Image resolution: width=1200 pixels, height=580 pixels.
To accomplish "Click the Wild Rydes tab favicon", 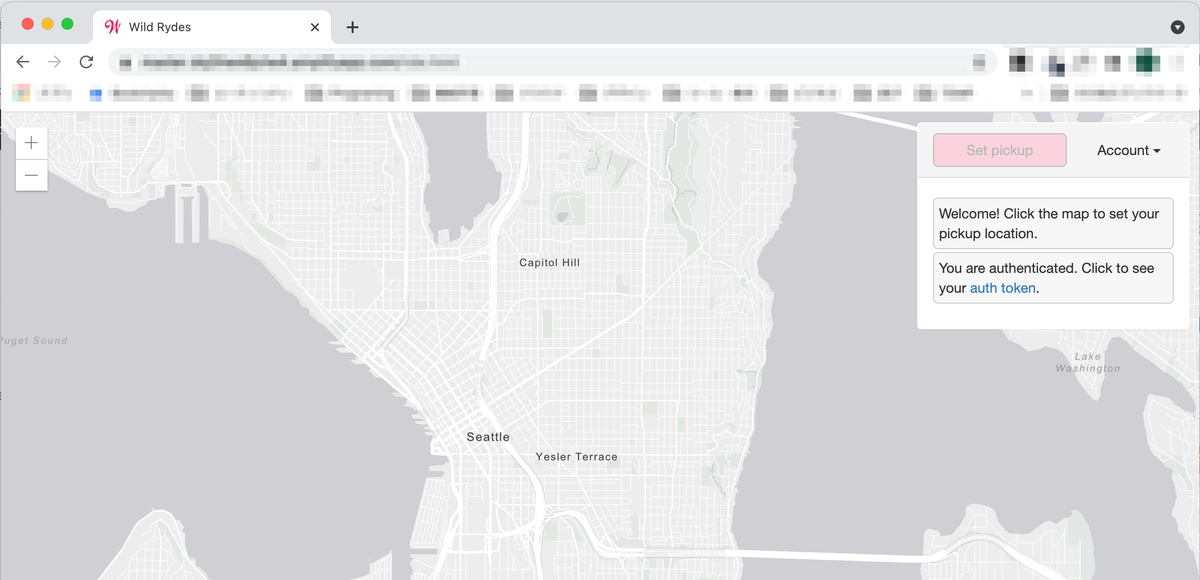I will tap(113, 27).
